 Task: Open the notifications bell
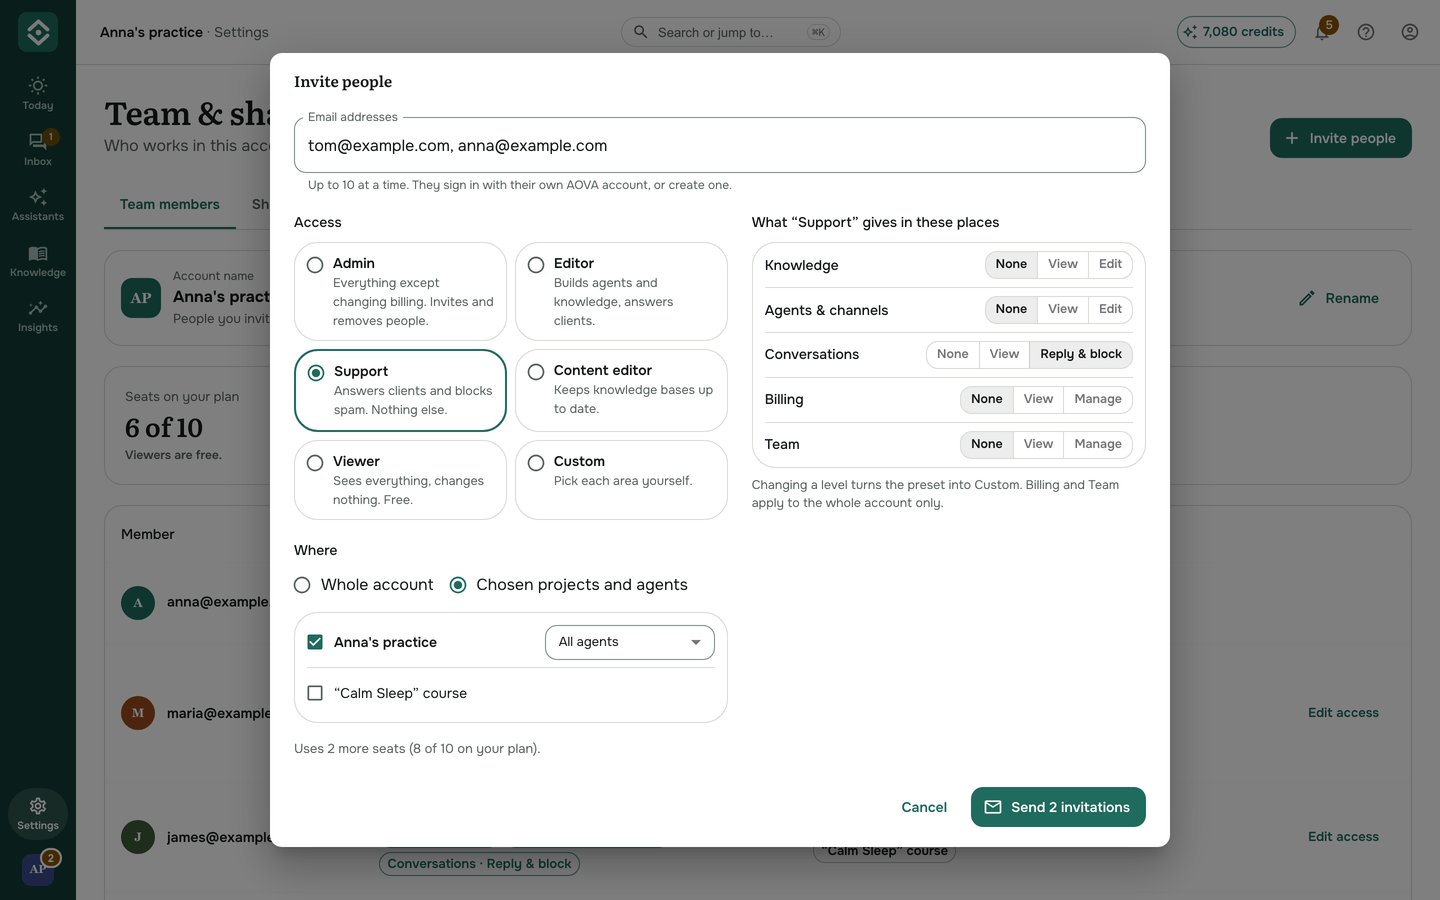click(x=1322, y=32)
